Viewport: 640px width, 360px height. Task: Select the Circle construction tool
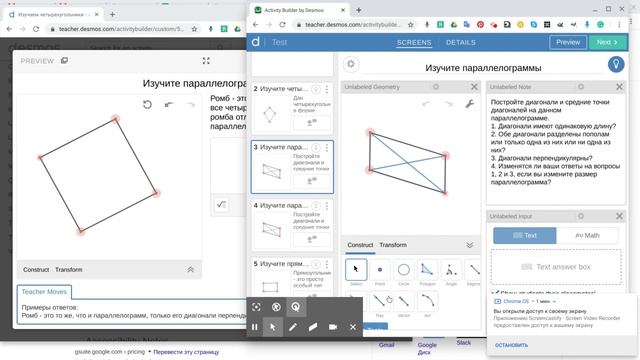pyautogui.click(x=404, y=270)
